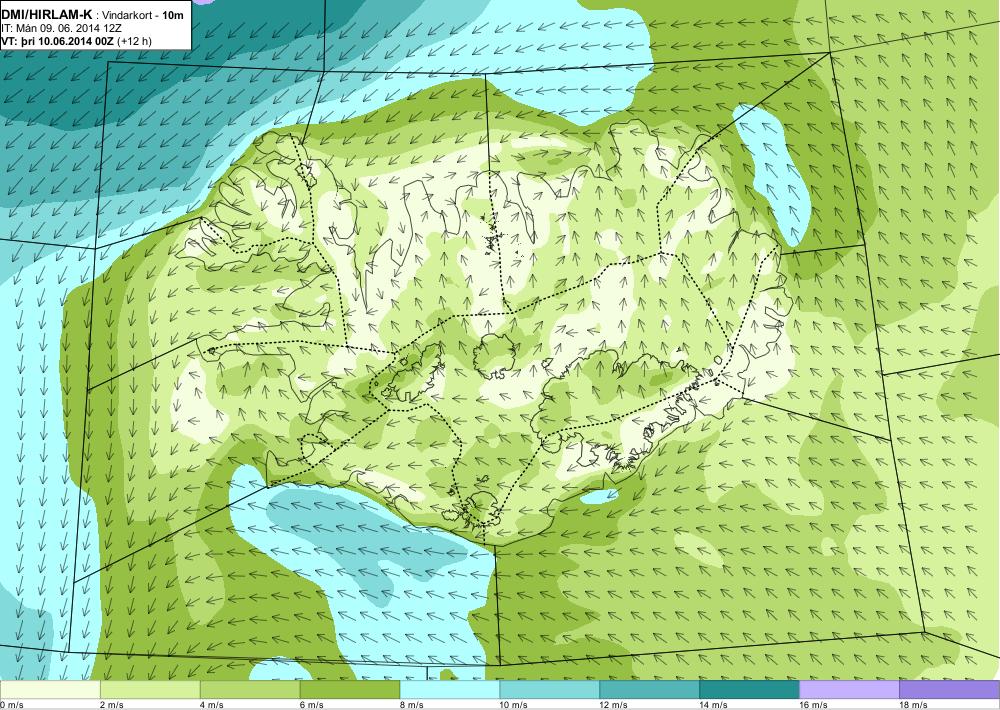1000x710 pixels.
Task: Select the swatch between 10 and 12 m/s
Action: pos(549,690)
